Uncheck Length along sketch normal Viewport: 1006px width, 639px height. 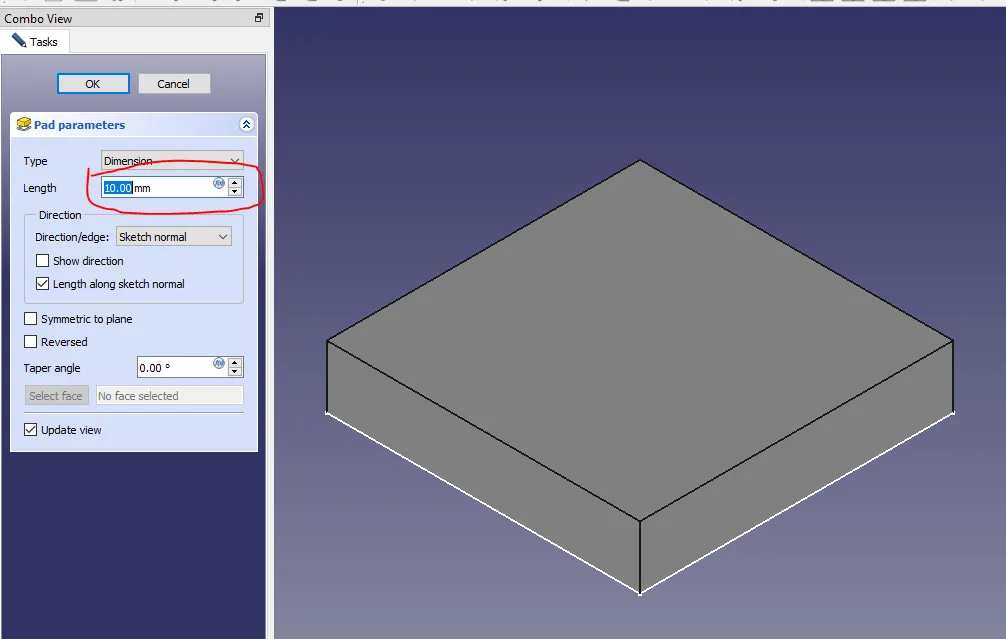(42, 284)
